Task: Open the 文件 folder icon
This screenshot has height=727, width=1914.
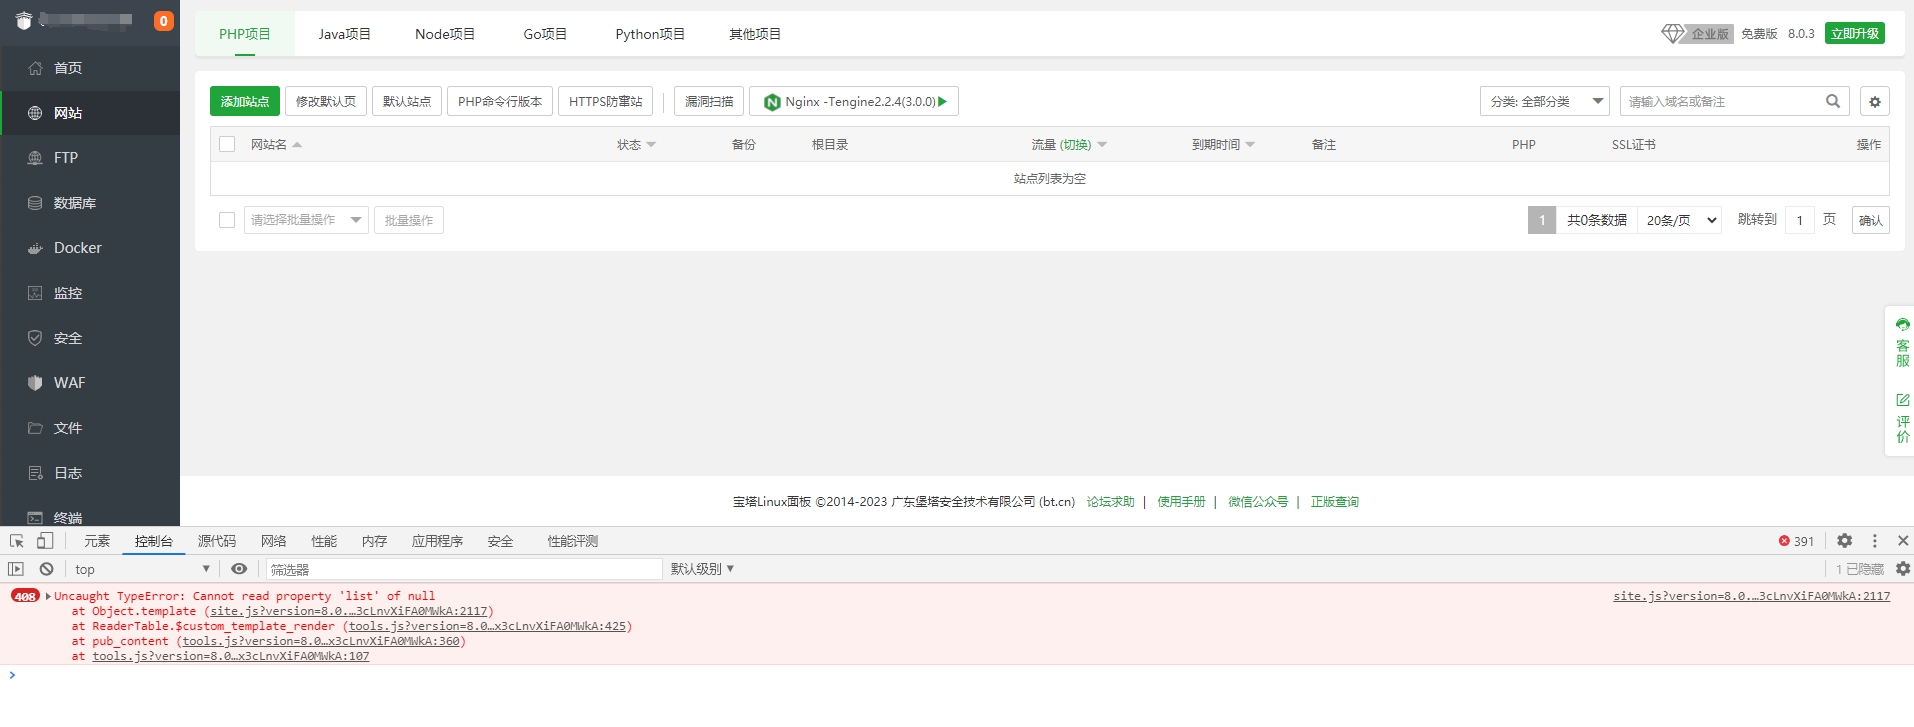Action: click(x=35, y=428)
